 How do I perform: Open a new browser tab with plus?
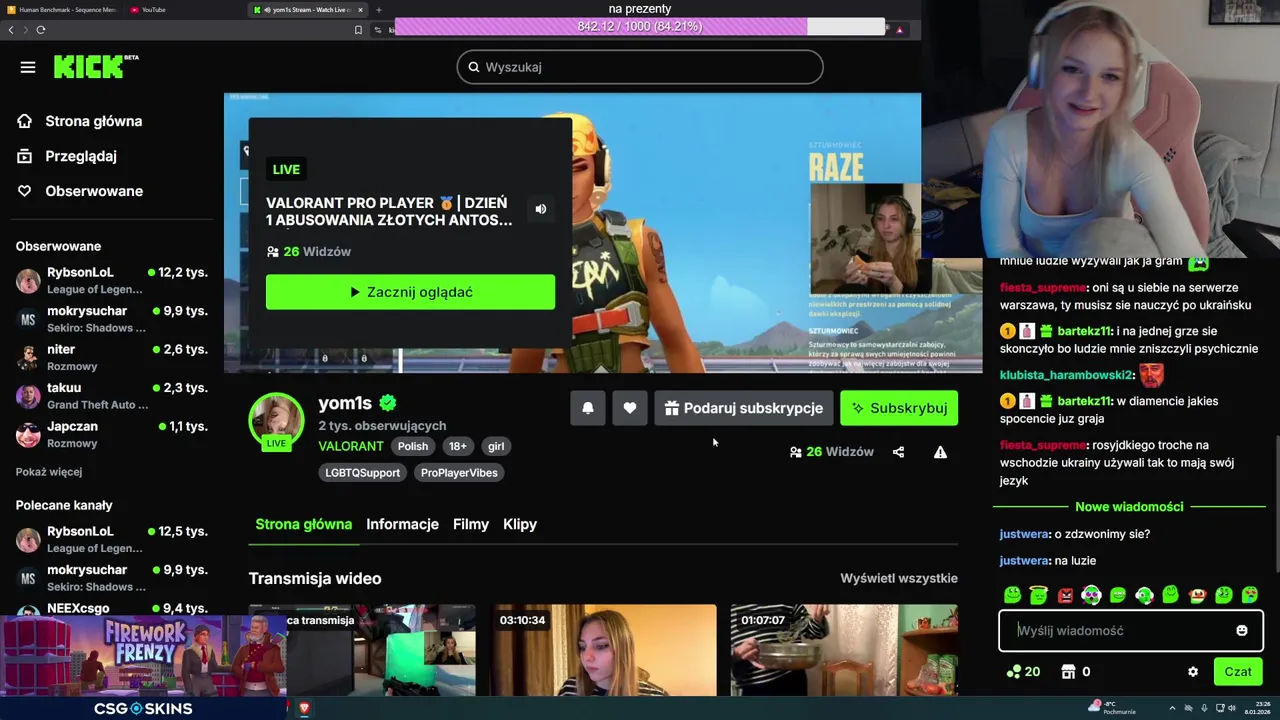378,10
